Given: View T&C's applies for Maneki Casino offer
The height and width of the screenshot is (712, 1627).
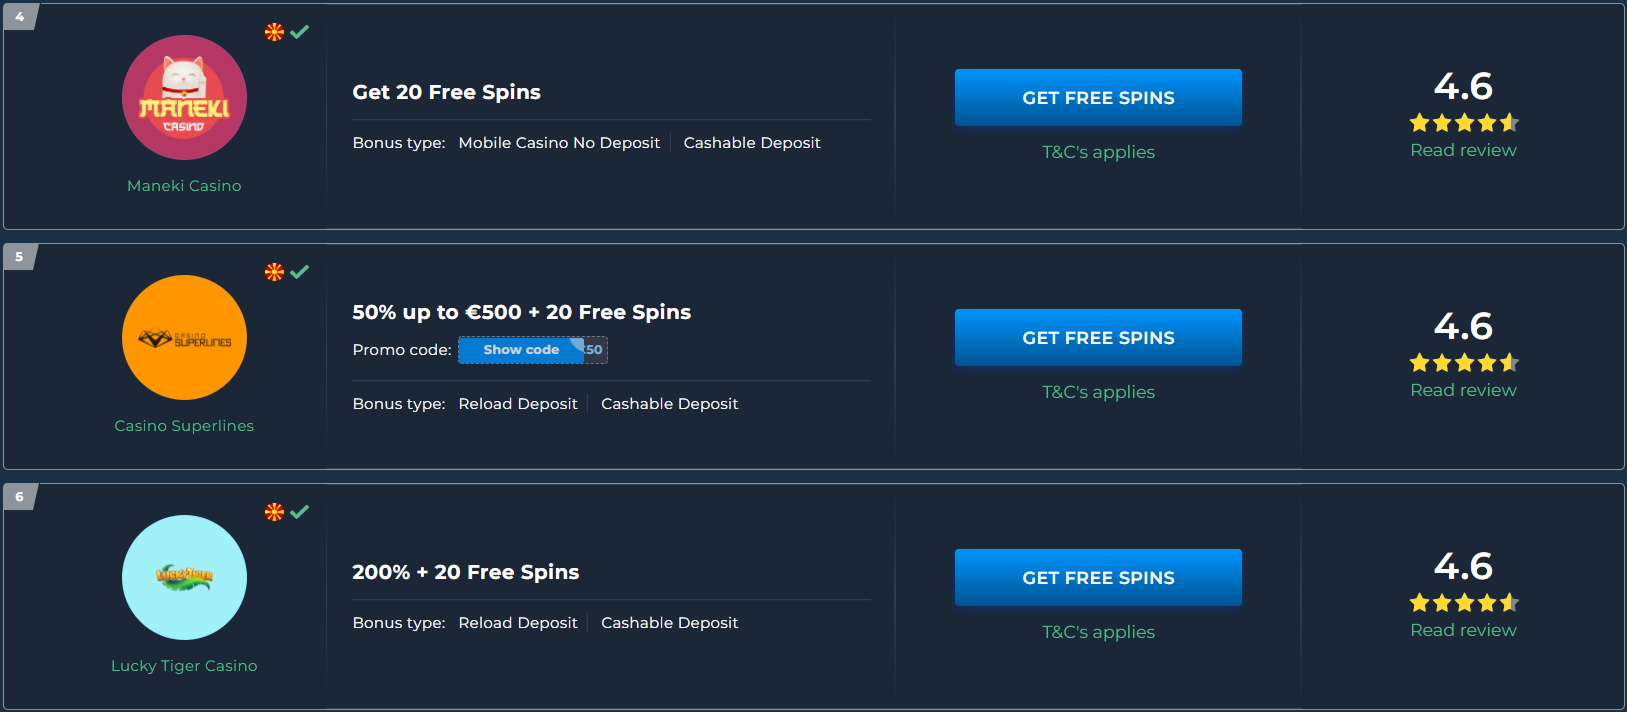Looking at the screenshot, I should click(1098, 152).
